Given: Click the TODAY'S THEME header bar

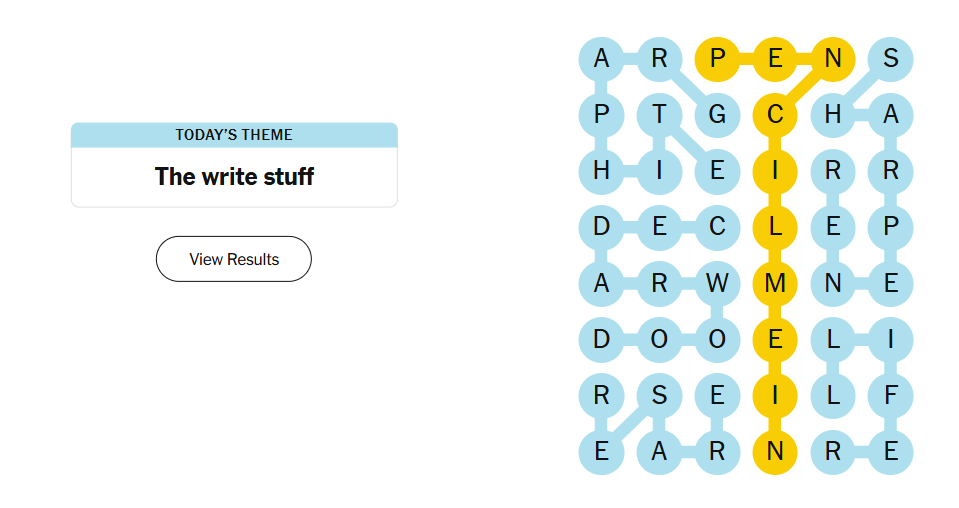Looking at the screenshot, I should tap(234, 135).
